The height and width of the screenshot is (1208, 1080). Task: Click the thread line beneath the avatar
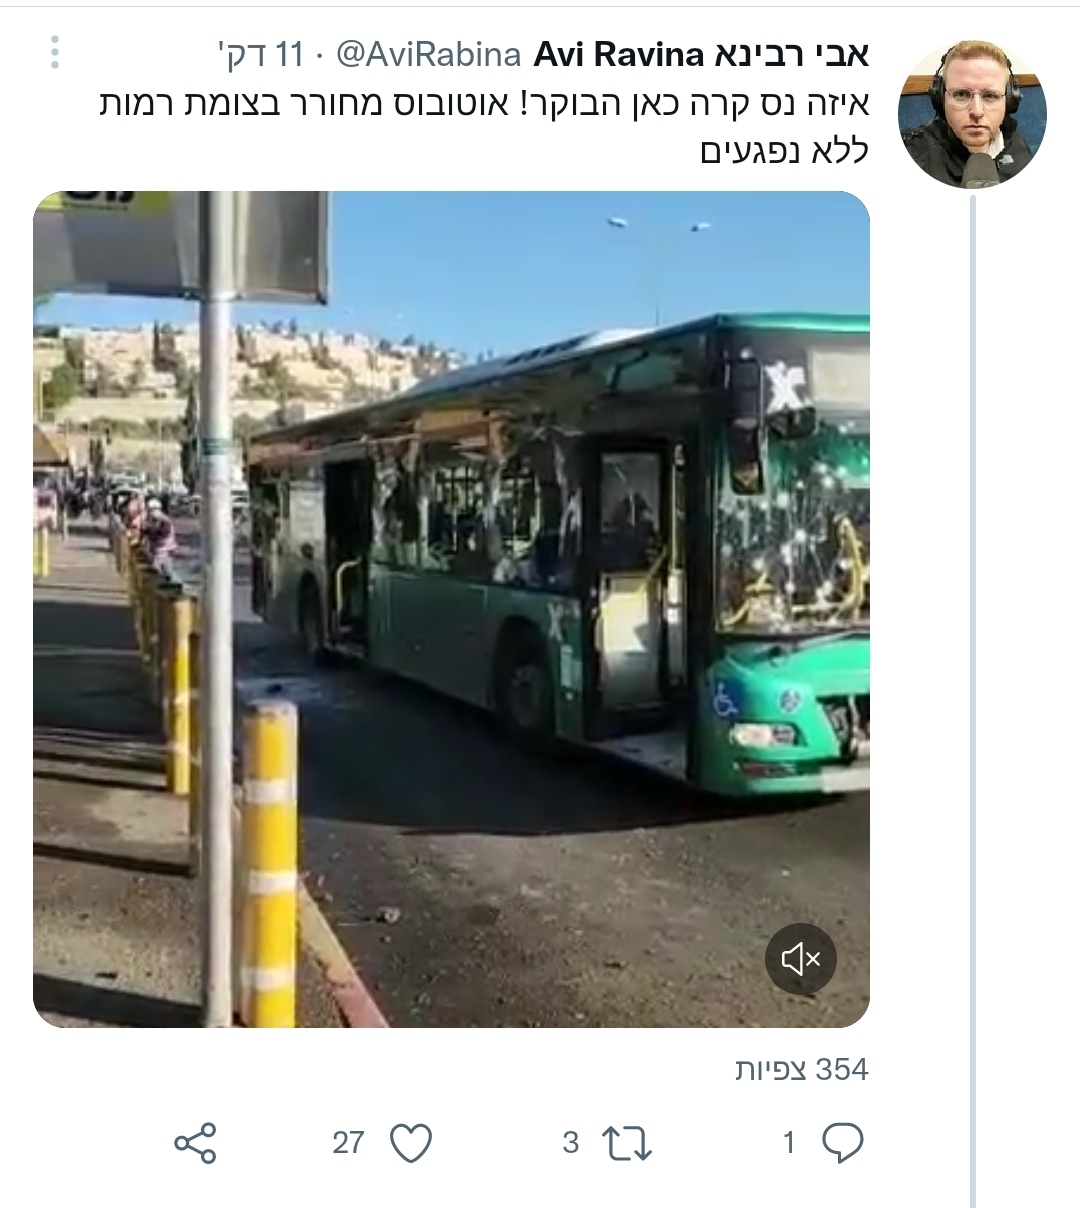coord(972,700)
